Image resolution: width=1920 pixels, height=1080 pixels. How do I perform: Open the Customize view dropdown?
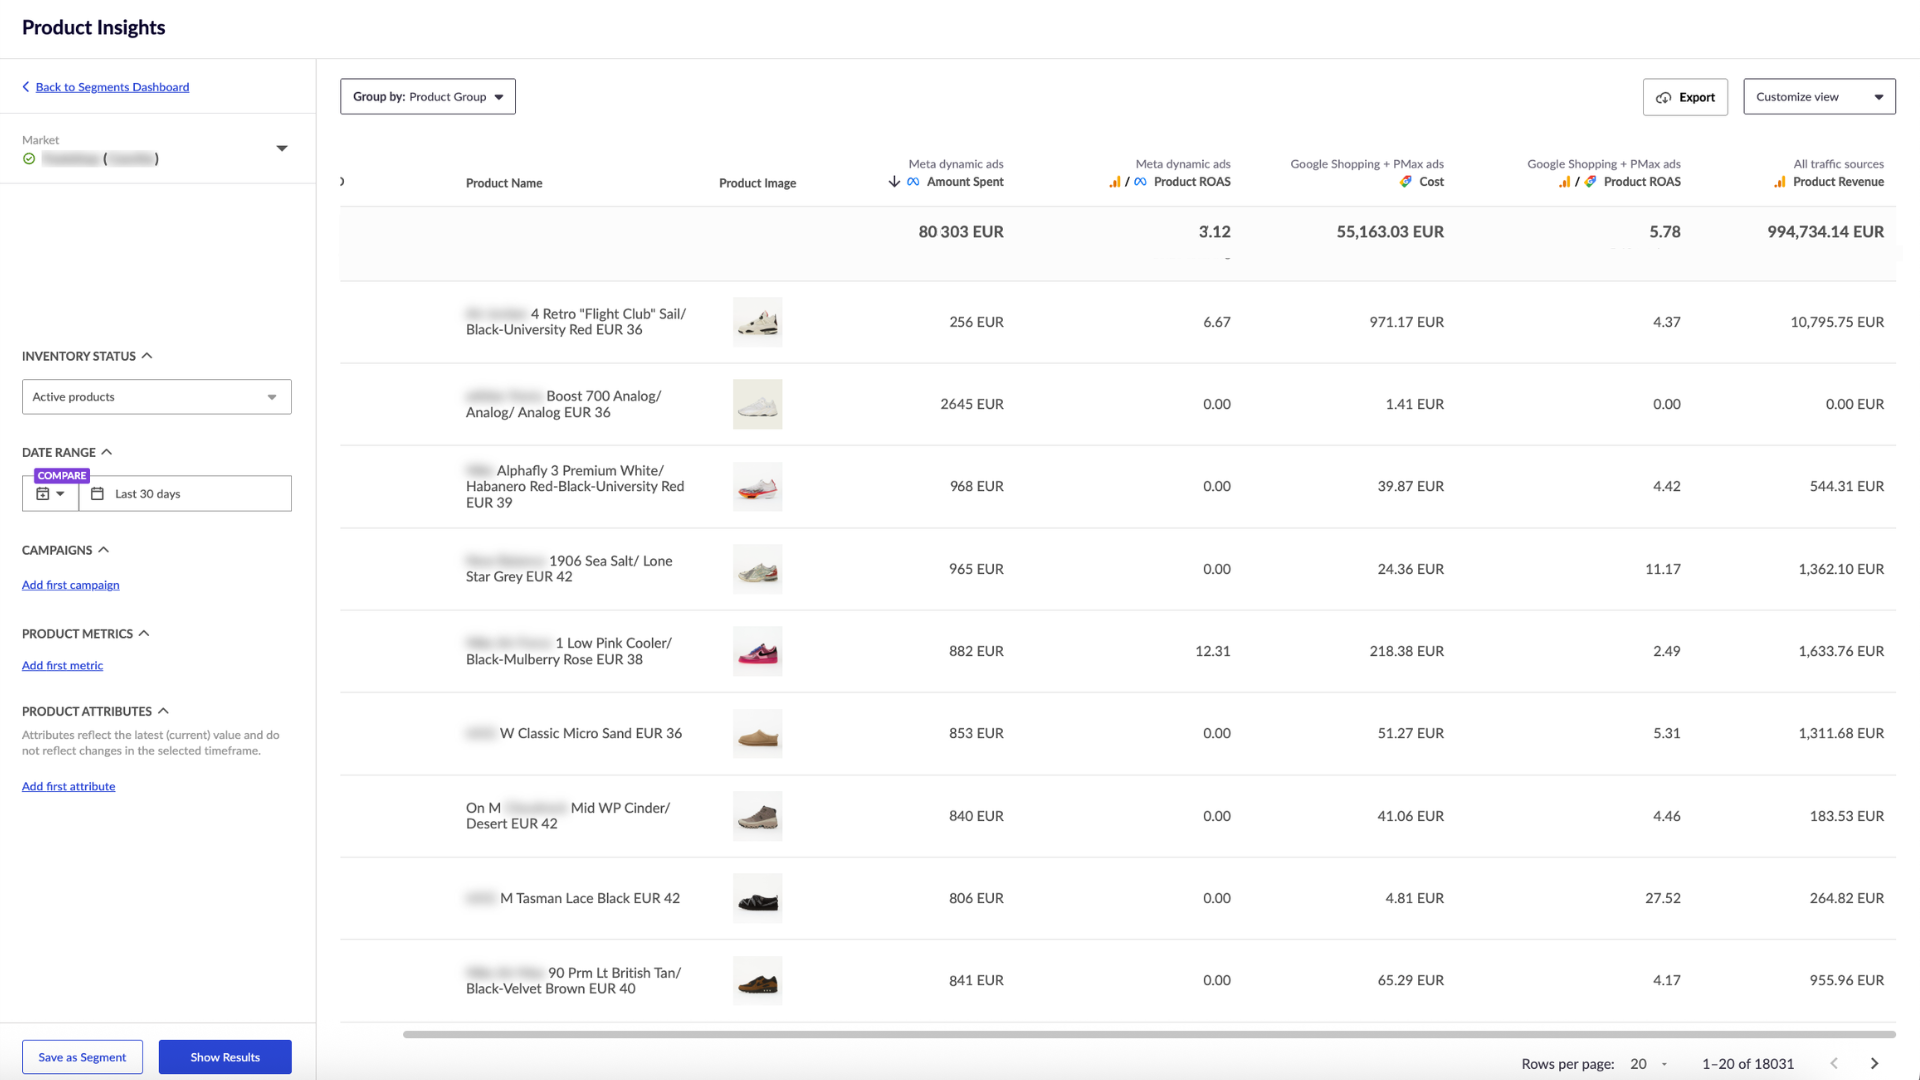point(1819,97)
